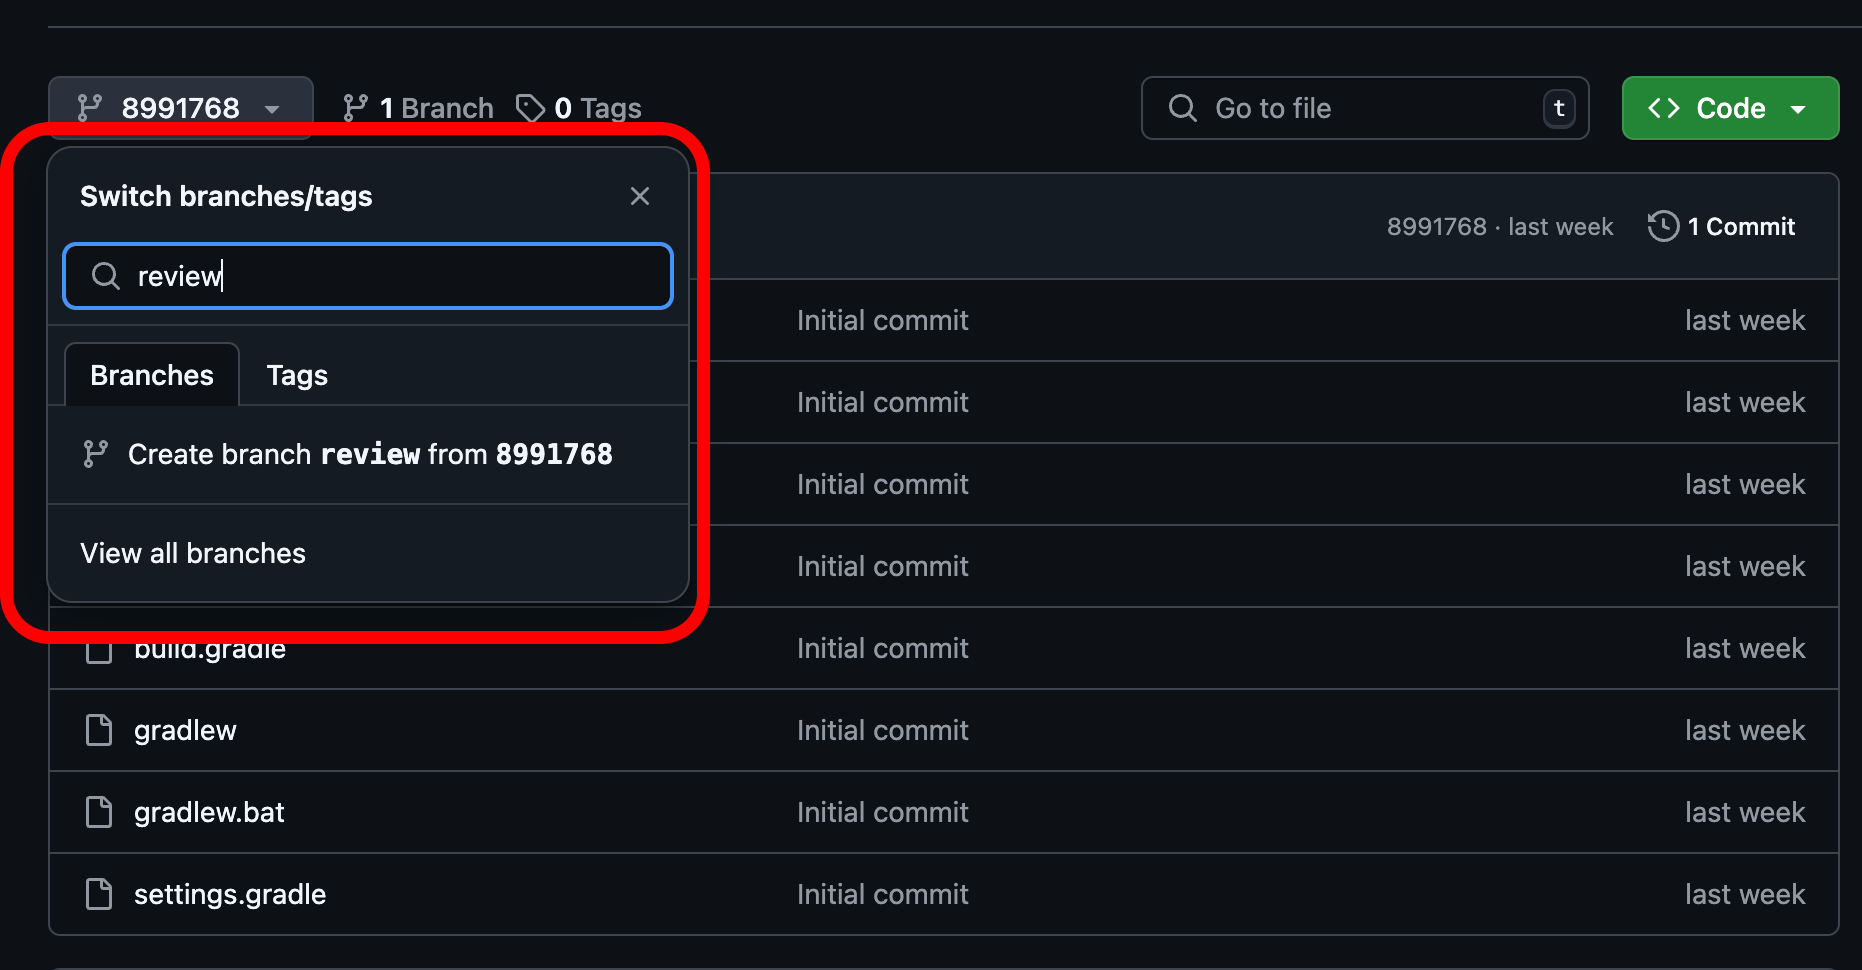
Task: Open the settings.gradle file
Action: coord(230,894)
